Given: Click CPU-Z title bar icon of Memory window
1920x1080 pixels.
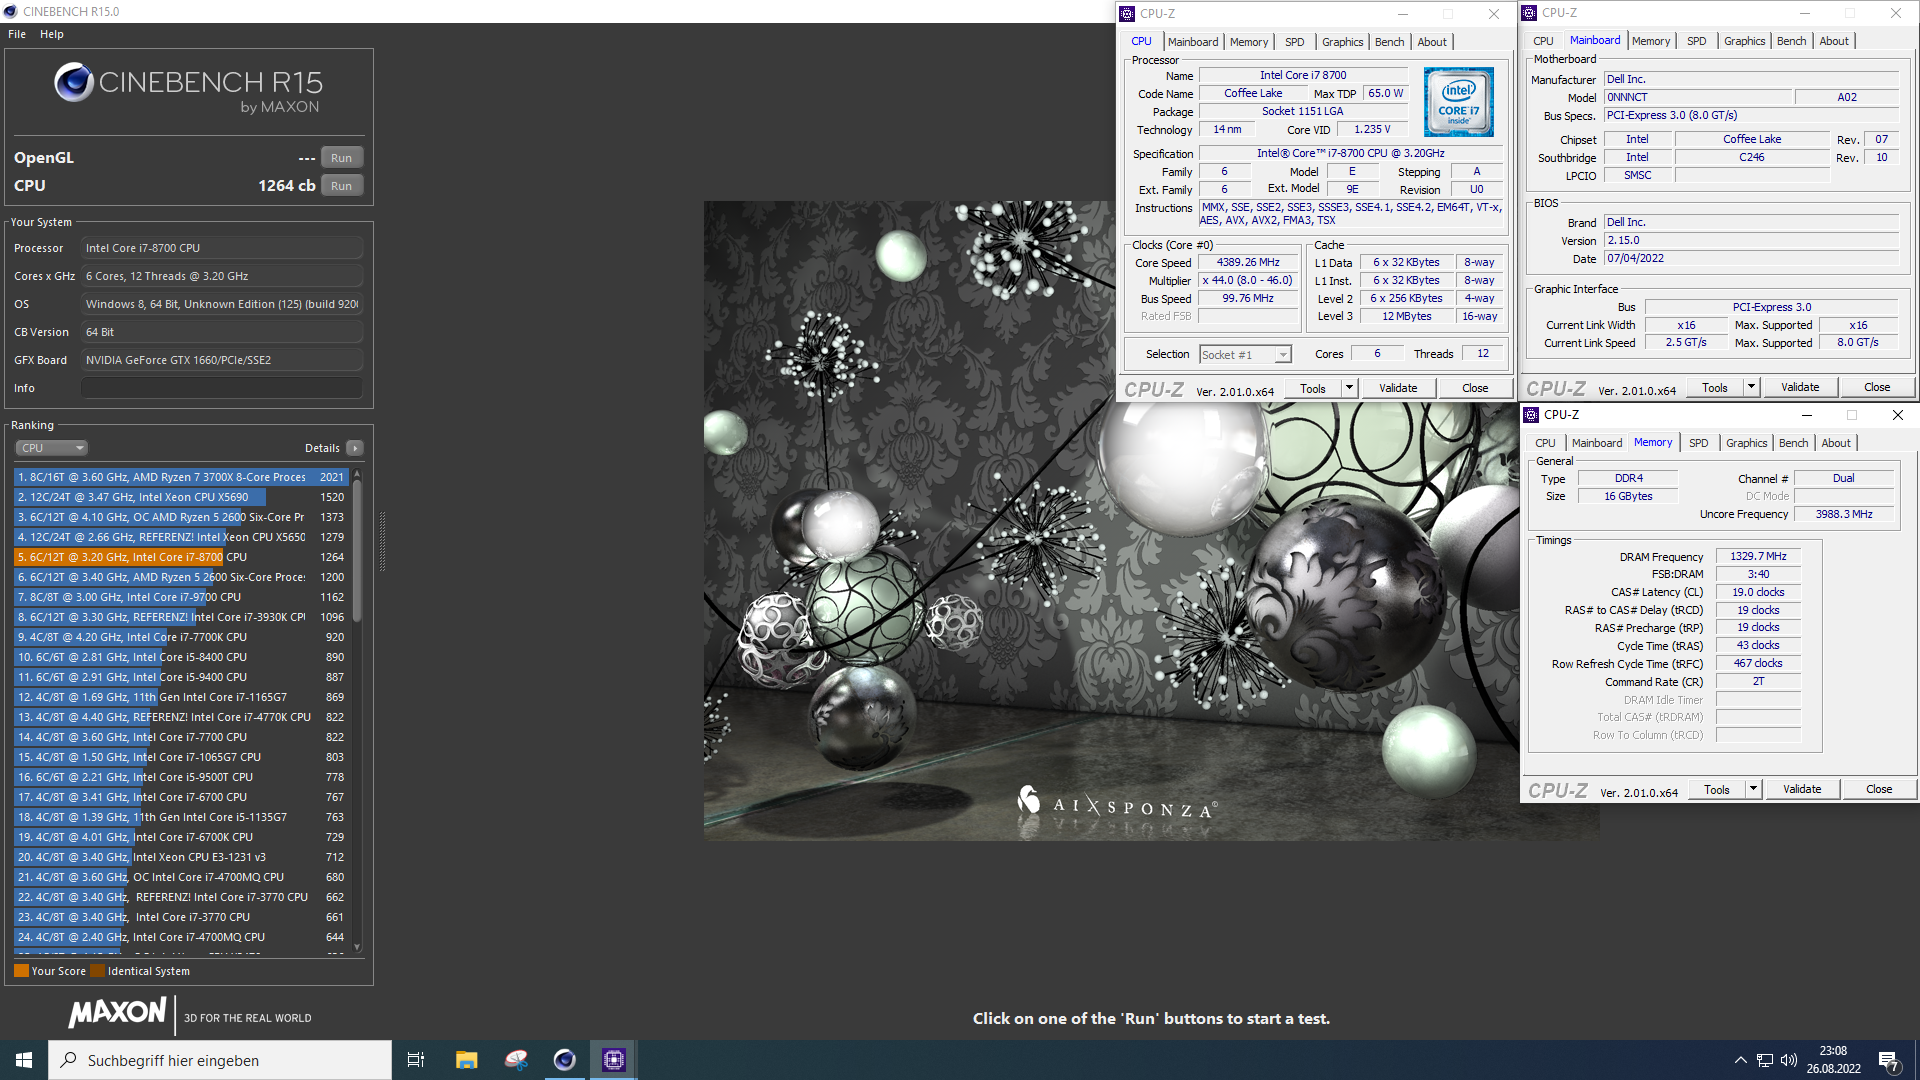Looking at the screenshot, I should tap(1531, 415).
